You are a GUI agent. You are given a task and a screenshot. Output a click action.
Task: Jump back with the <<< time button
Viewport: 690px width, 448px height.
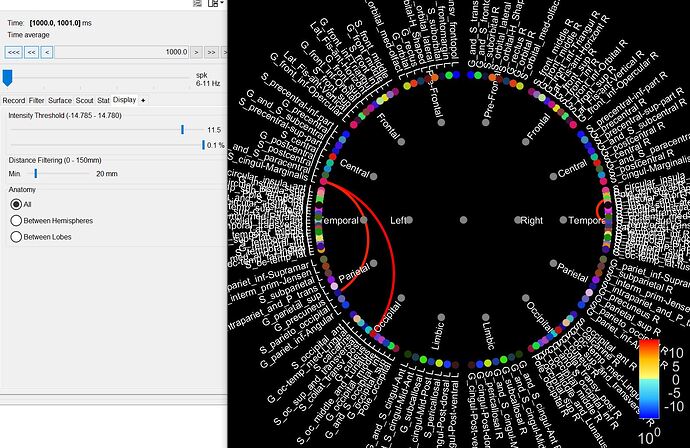point(14,52)
